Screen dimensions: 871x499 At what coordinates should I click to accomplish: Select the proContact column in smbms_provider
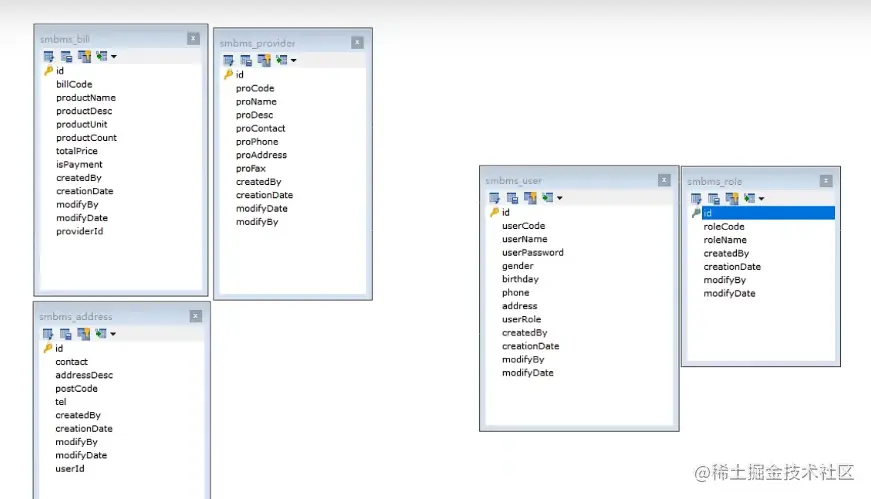coord(261,128)
